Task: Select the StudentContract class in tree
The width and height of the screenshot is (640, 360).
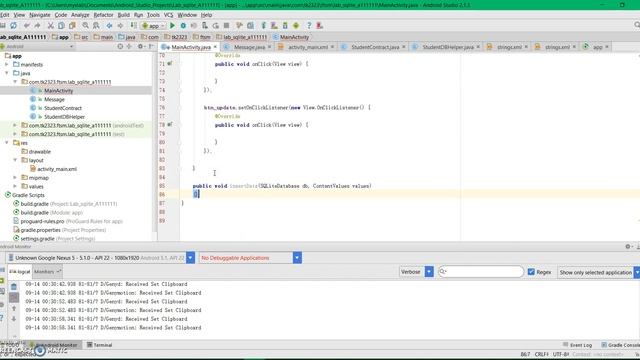Action: 63,108
